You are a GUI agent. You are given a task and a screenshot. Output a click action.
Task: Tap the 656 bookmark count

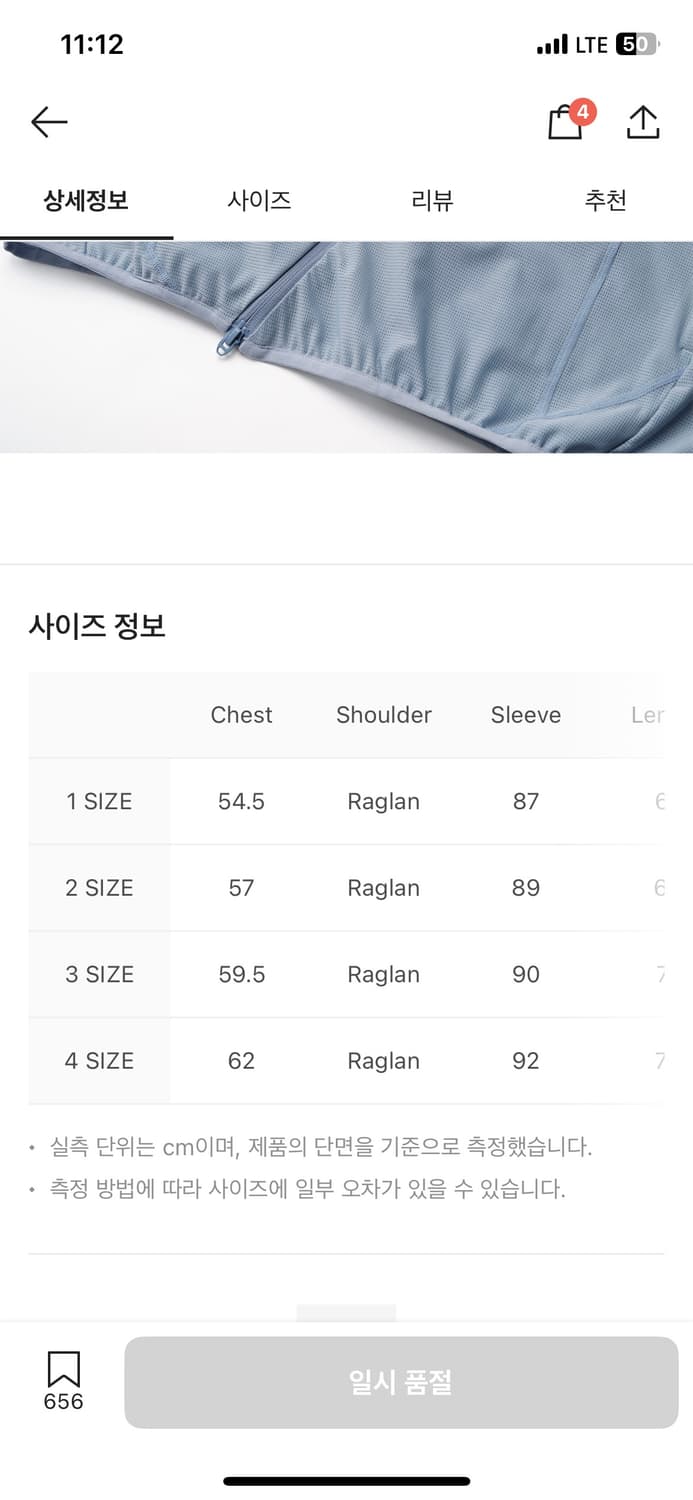(63, 1402)
